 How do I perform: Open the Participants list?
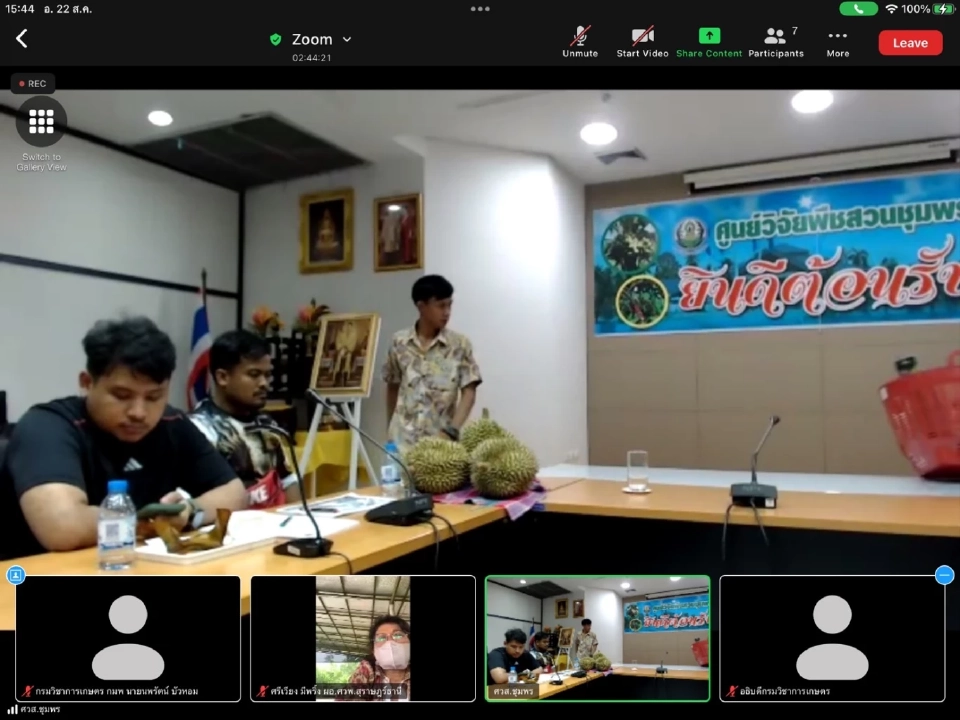coord(775,42)
